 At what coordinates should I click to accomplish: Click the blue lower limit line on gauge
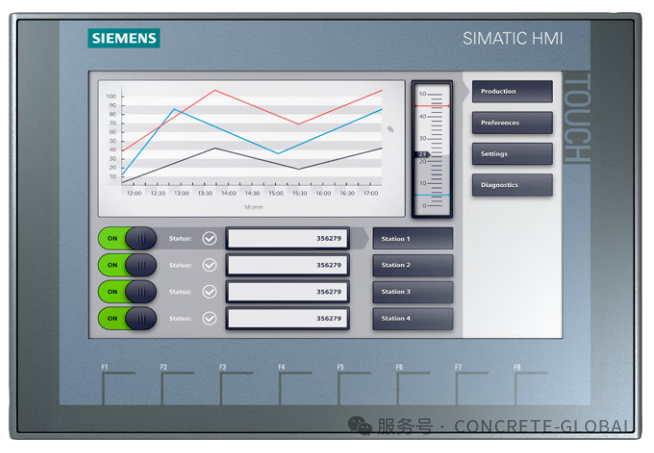click(432, 195)
